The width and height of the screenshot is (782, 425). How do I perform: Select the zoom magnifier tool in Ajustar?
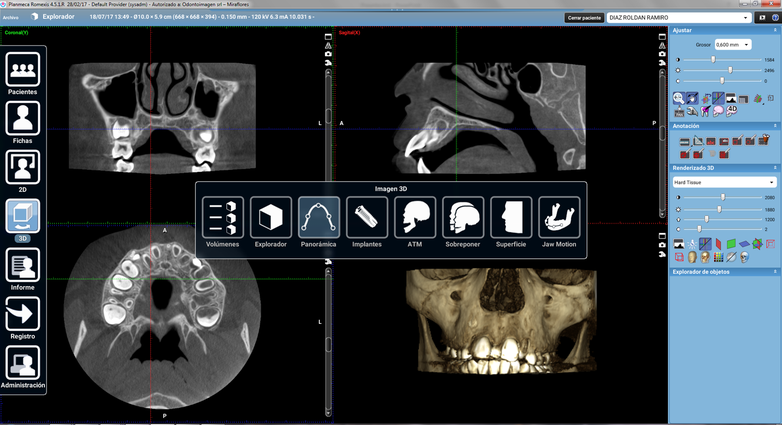coord(678,98)
